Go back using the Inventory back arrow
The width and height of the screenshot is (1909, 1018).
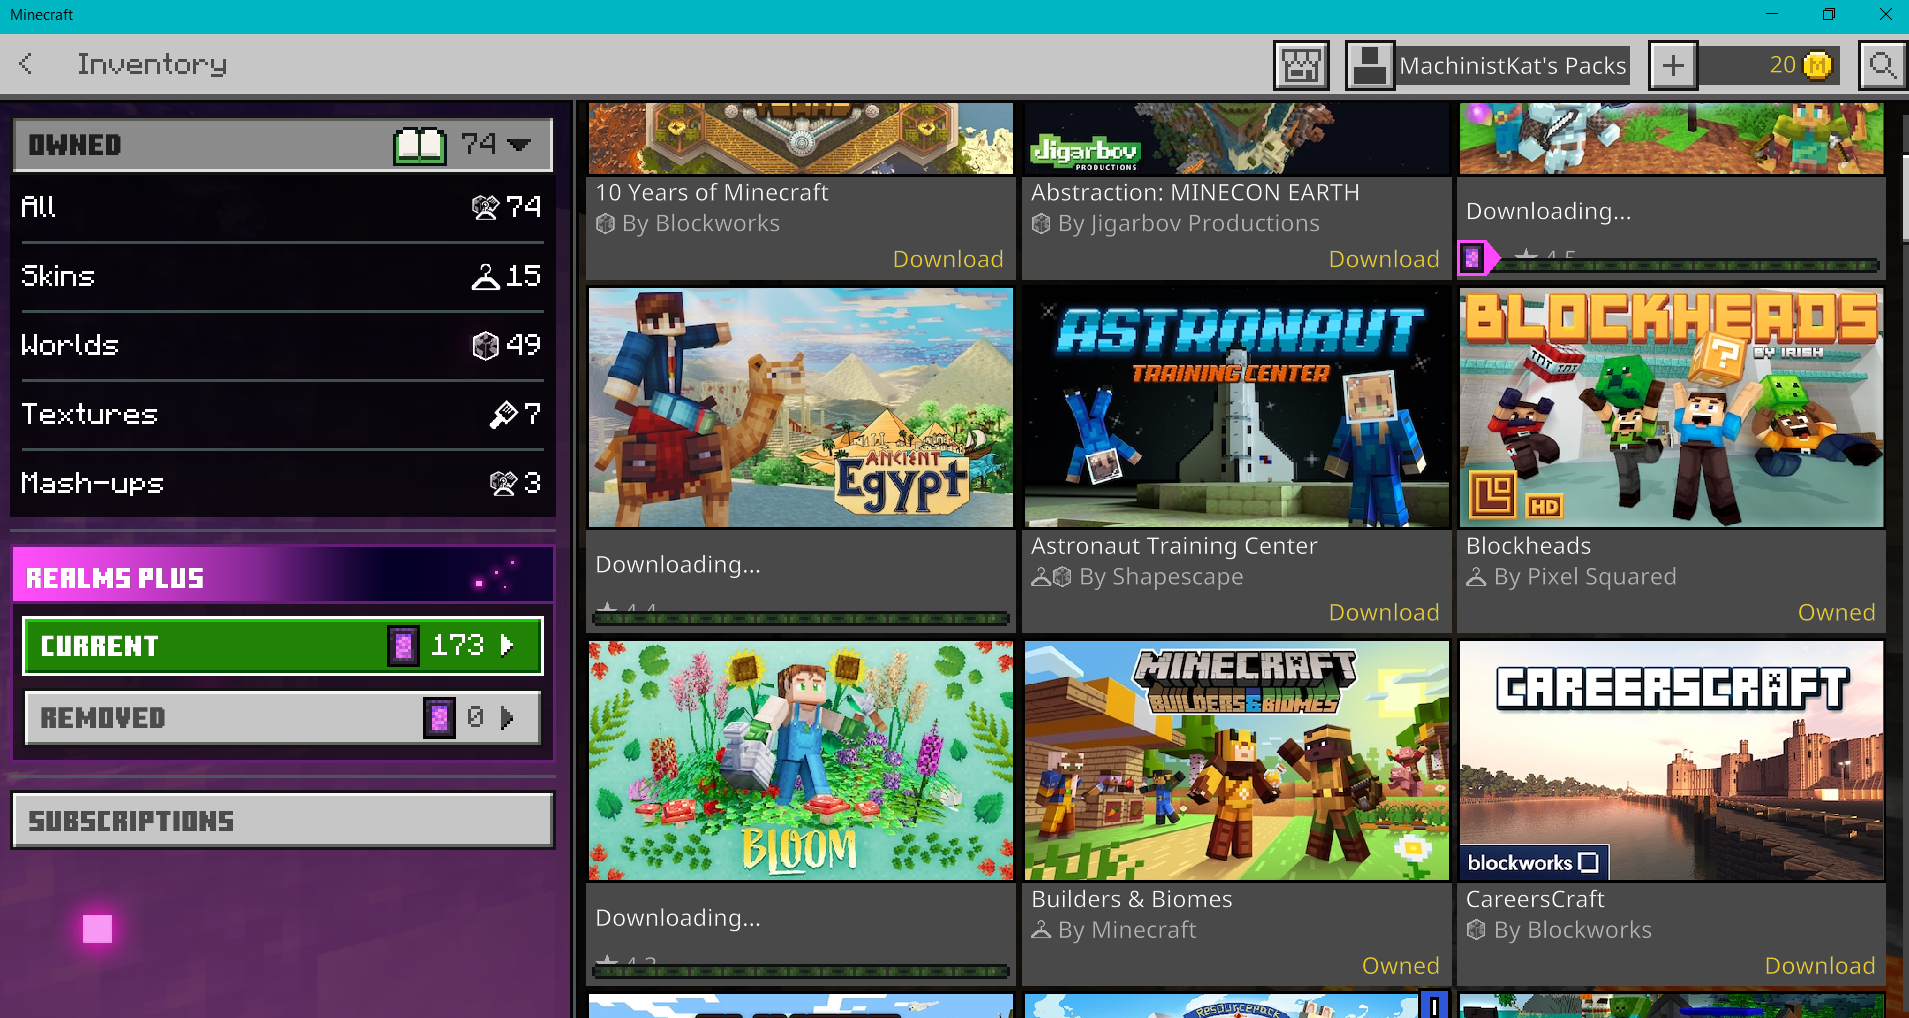27,64
